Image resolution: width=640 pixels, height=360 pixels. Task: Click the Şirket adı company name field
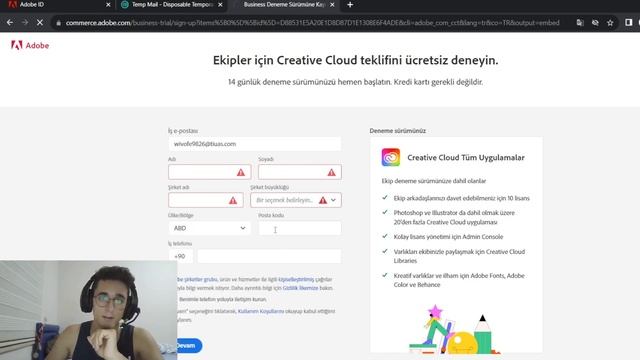[206, 200]
